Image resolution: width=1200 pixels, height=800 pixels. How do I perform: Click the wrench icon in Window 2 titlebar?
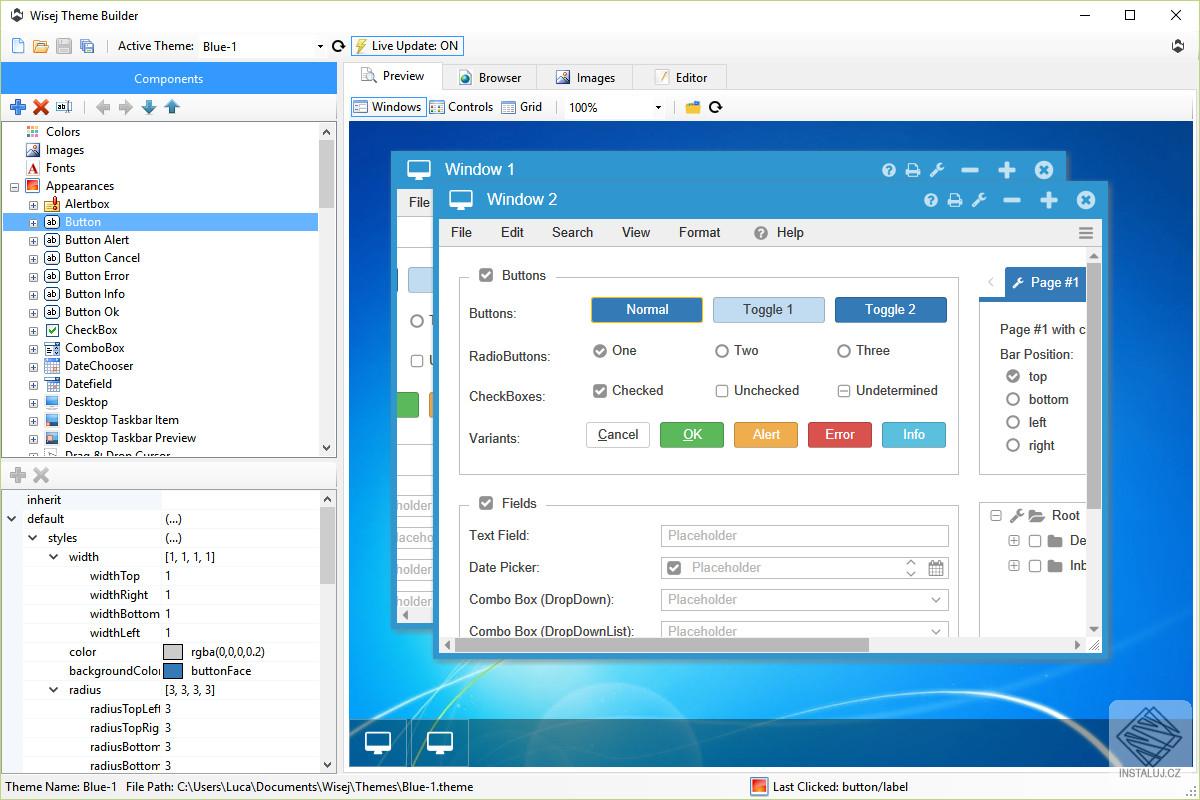[979, 200]
